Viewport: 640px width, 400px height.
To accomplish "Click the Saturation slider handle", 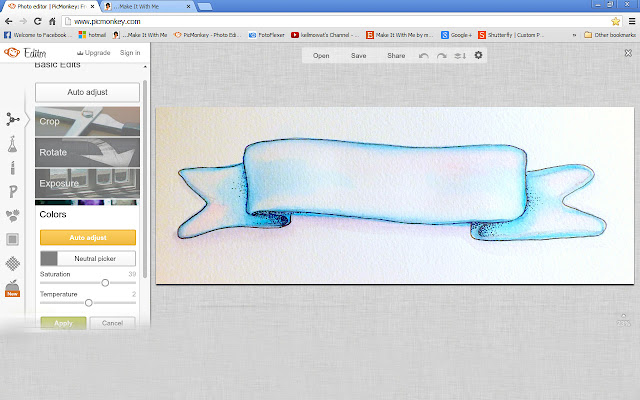I will pyautogui.click(x=105, y=282).
